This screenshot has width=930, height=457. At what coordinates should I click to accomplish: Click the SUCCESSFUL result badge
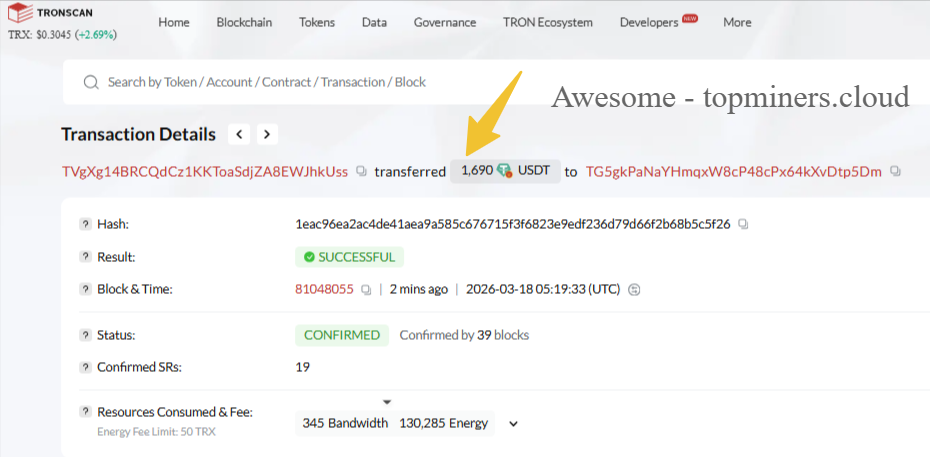click(x=349, y=257)
